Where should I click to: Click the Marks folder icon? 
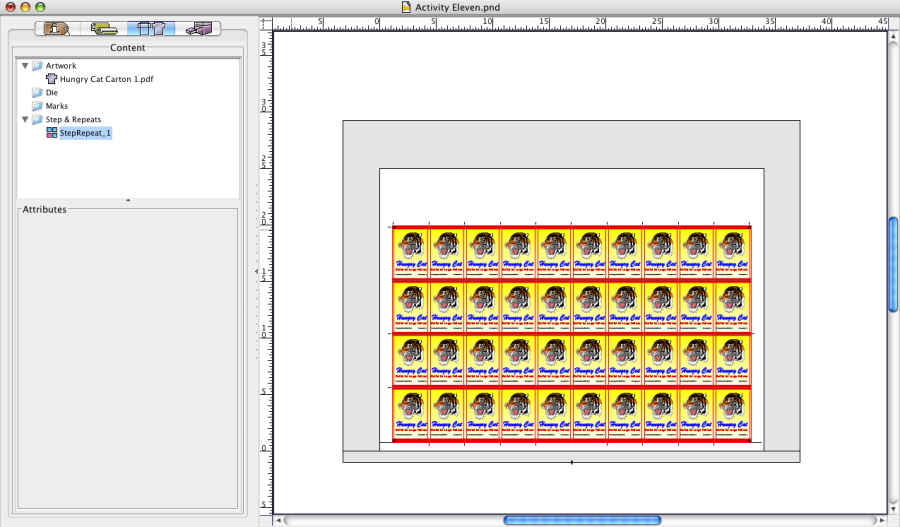click(37, 106)
